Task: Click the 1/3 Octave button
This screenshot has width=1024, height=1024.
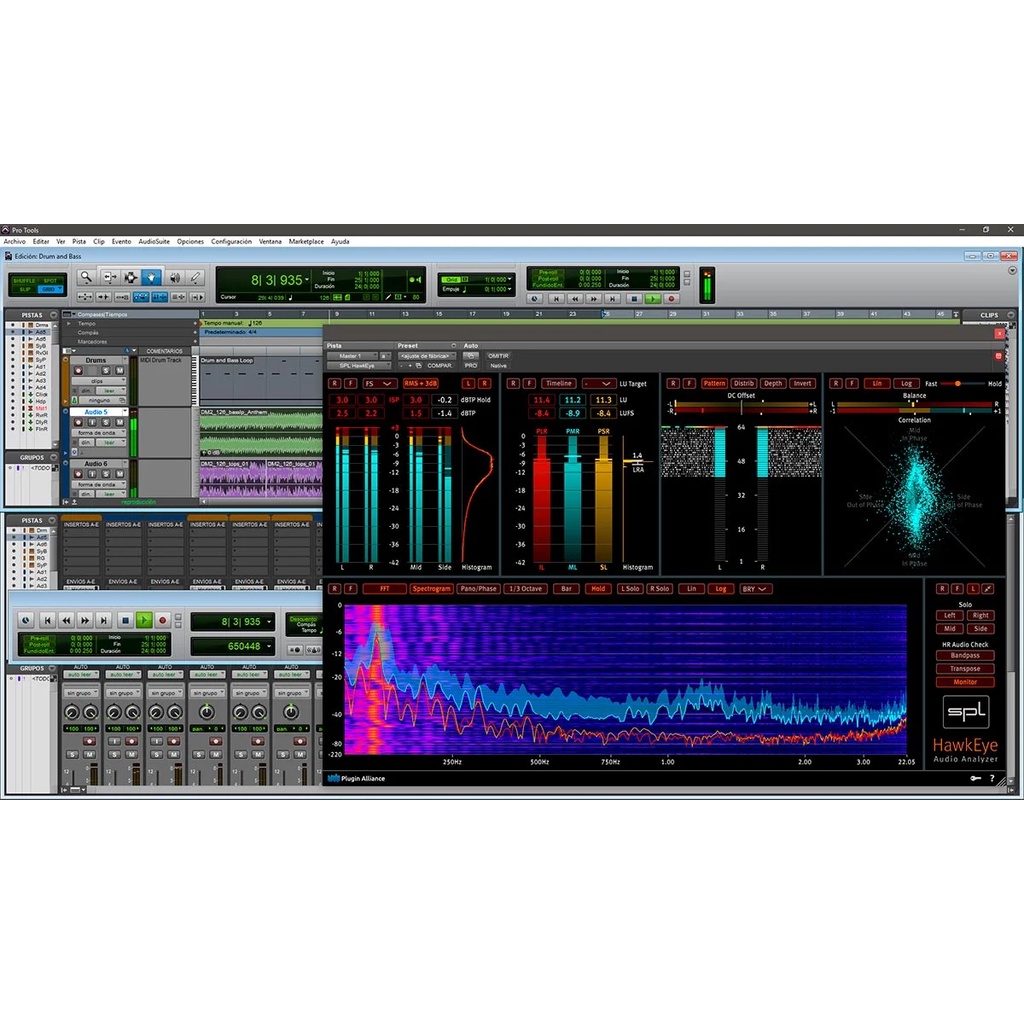Action: (526, 589)
